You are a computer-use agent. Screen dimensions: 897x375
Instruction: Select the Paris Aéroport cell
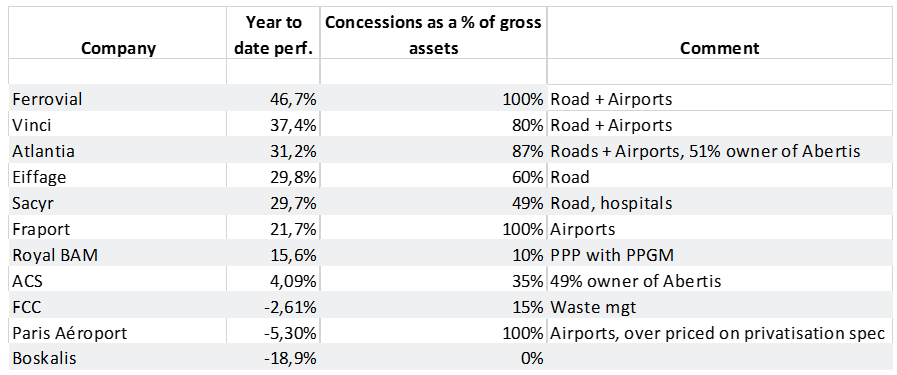[118, 333]
